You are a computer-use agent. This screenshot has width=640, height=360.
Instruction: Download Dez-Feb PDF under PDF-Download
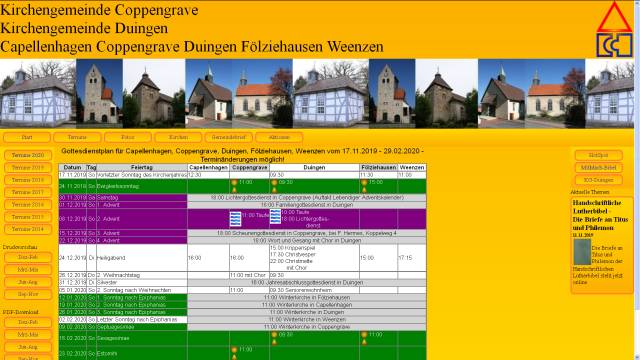[28, 322]
